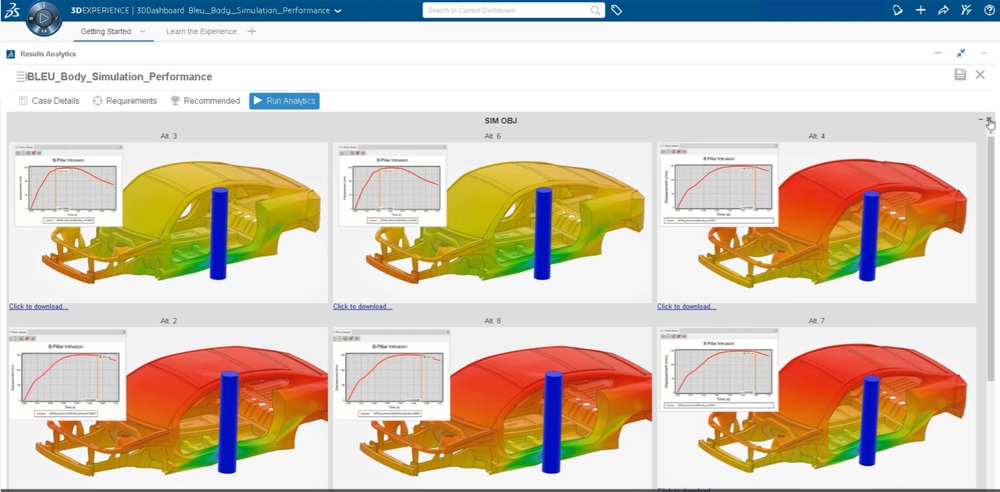The image size is (1000, 492).
Task: Click the Alt. 3 label
Action: coord(168,137)
